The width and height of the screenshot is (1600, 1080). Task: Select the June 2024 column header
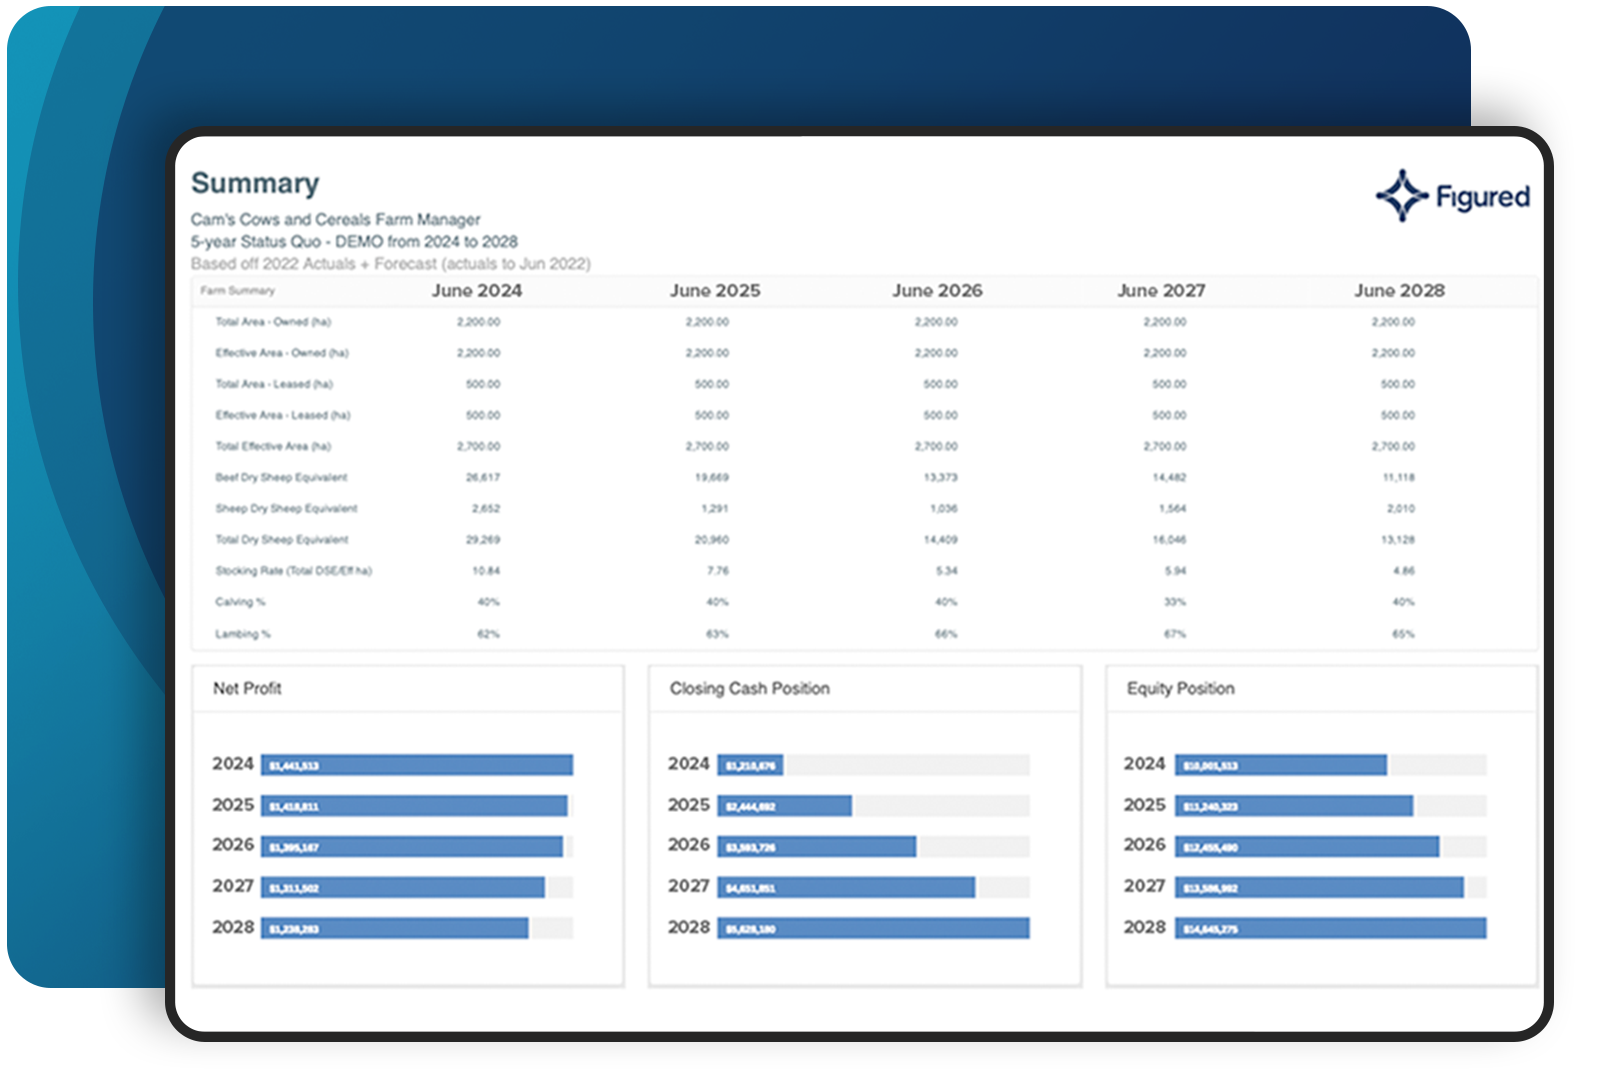(477, 290)
